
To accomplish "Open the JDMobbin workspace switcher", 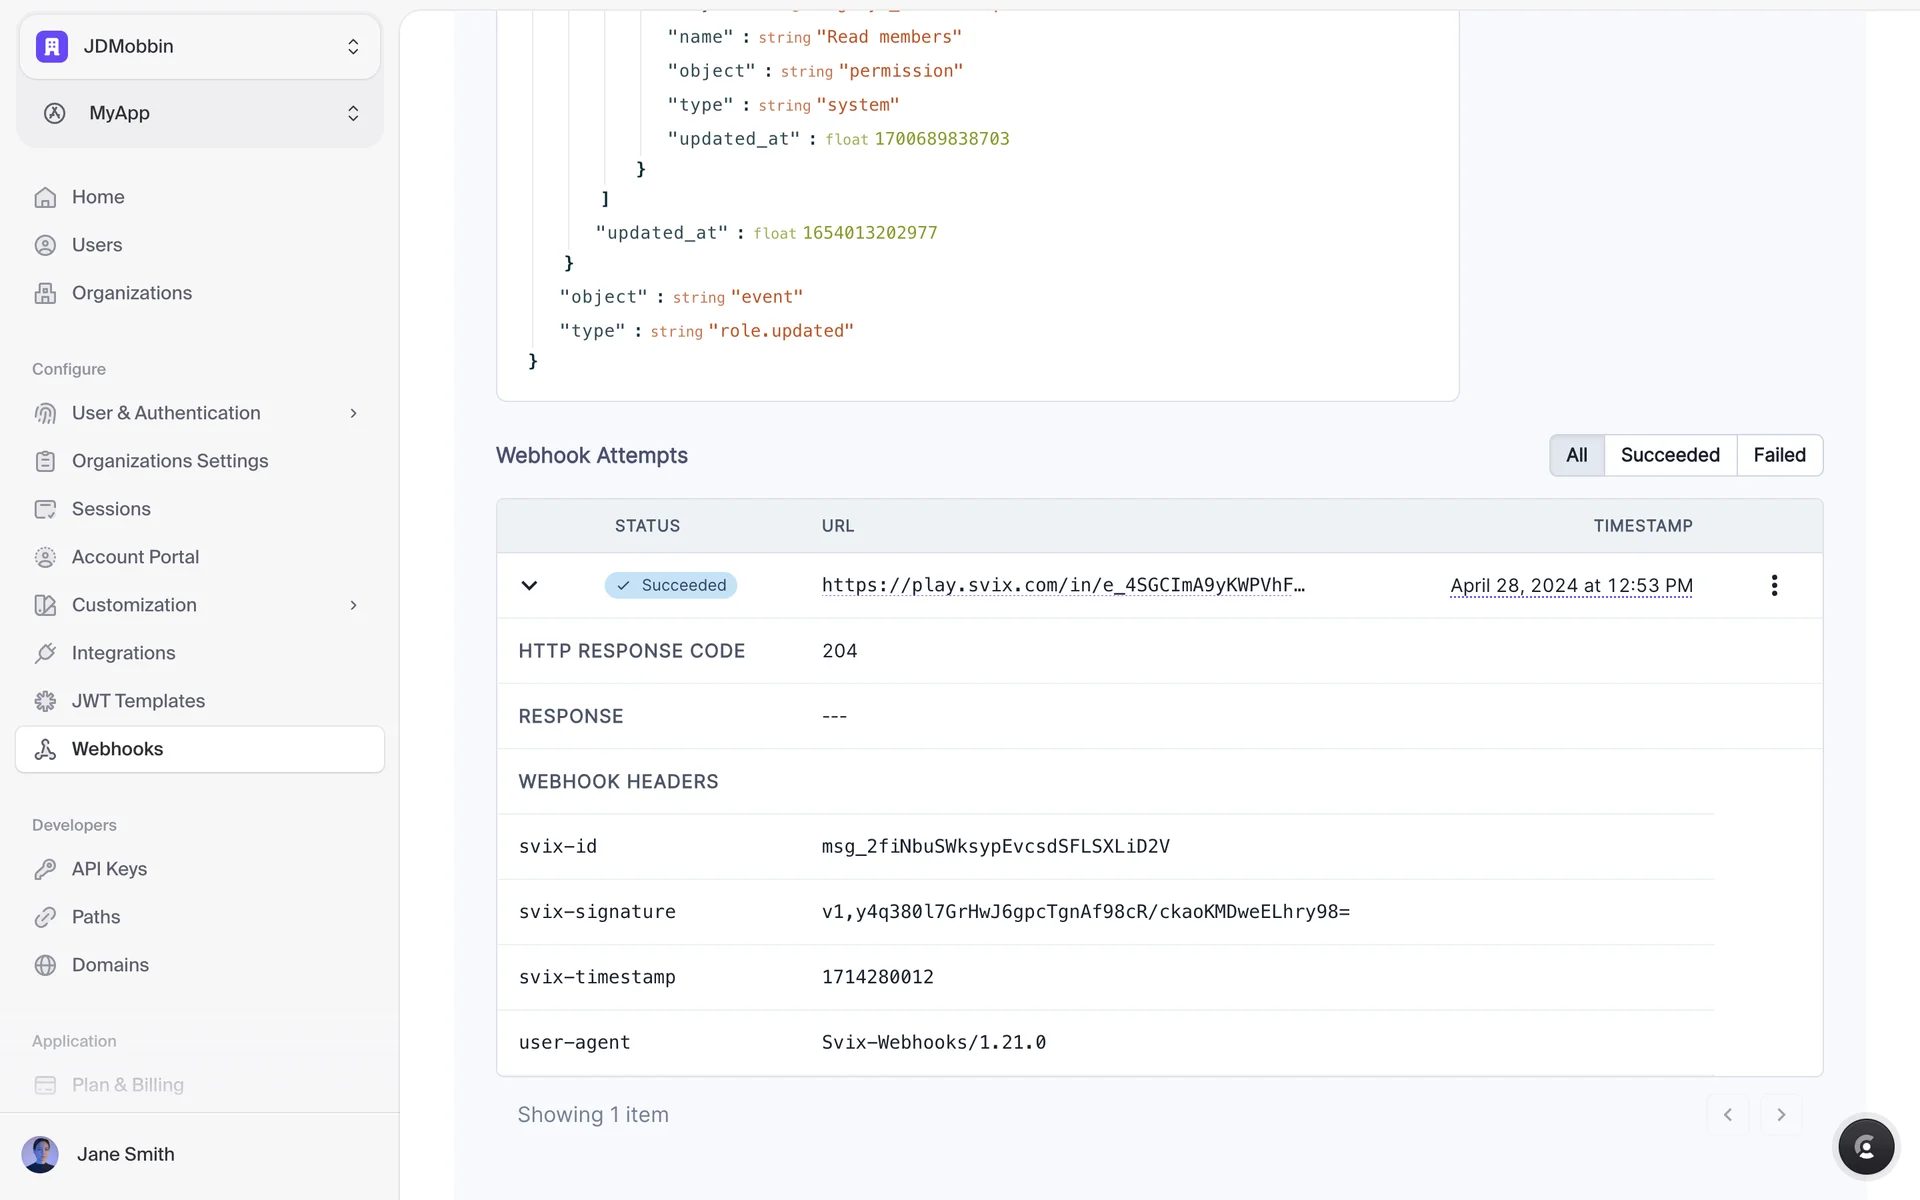I will click(200, 46).
